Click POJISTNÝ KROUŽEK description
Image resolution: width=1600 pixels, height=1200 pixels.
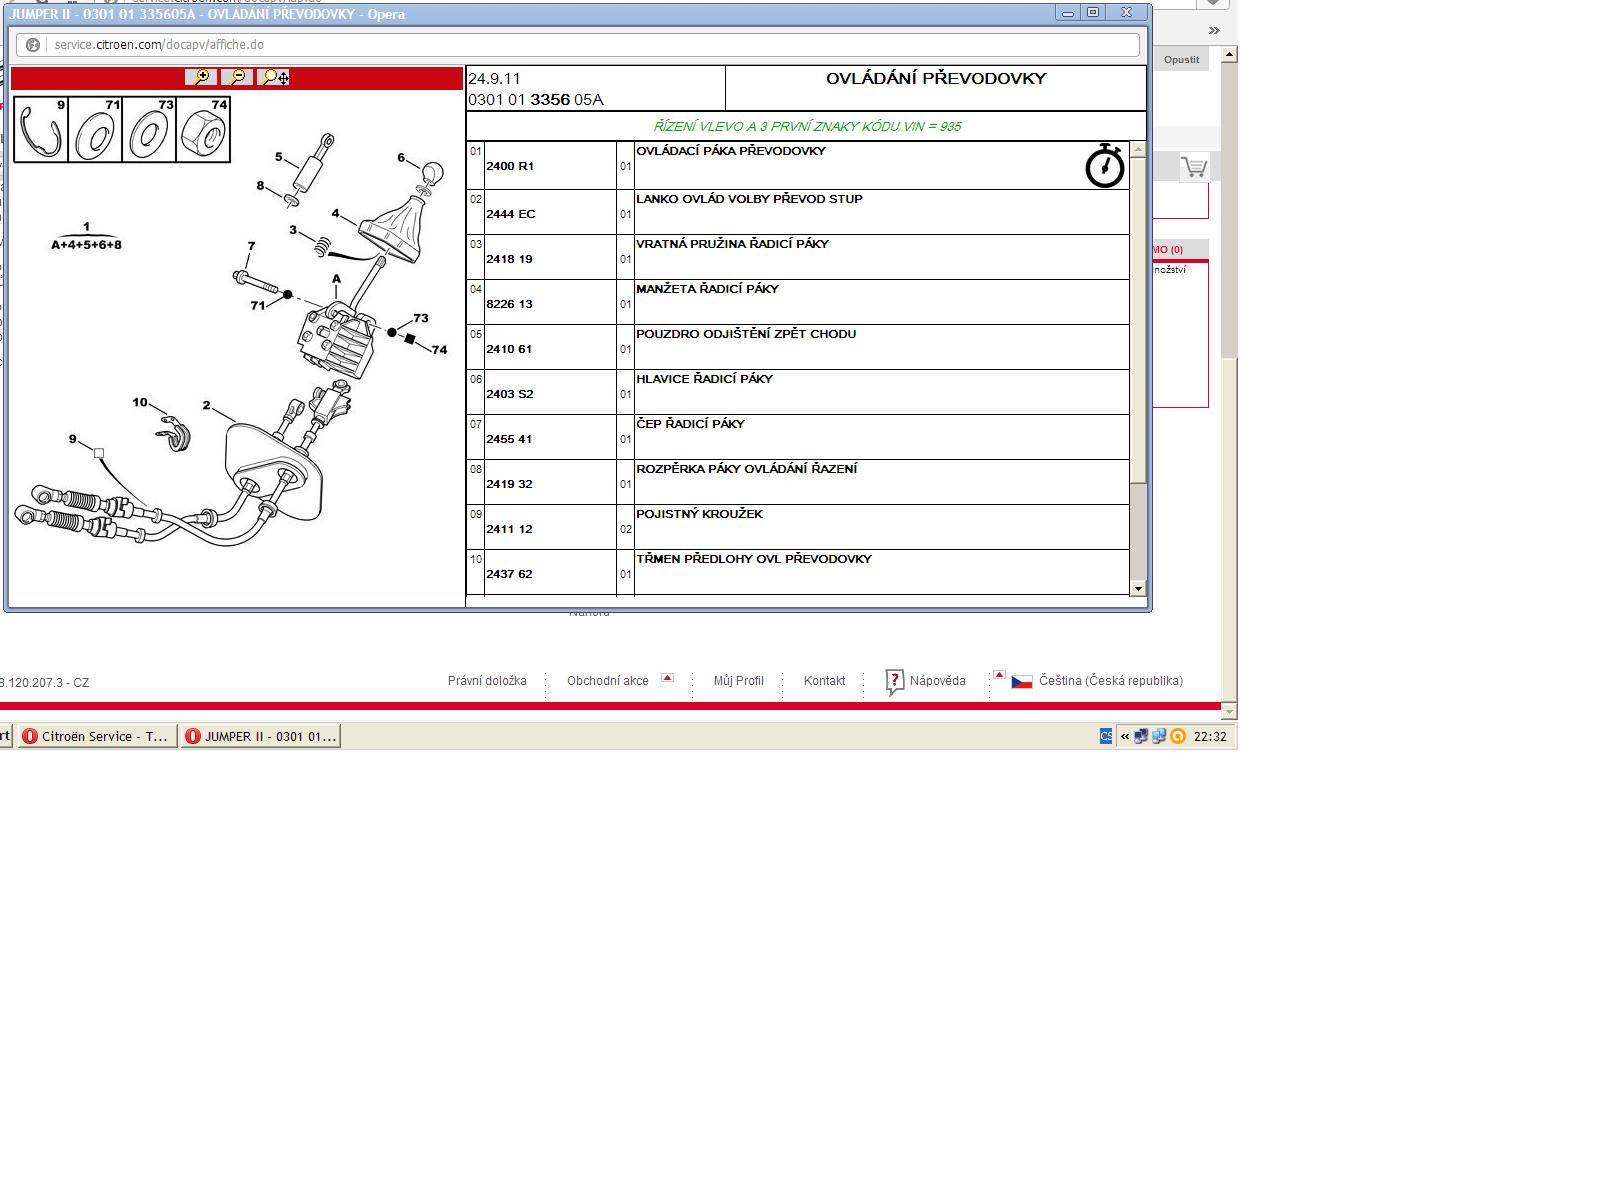700,514
